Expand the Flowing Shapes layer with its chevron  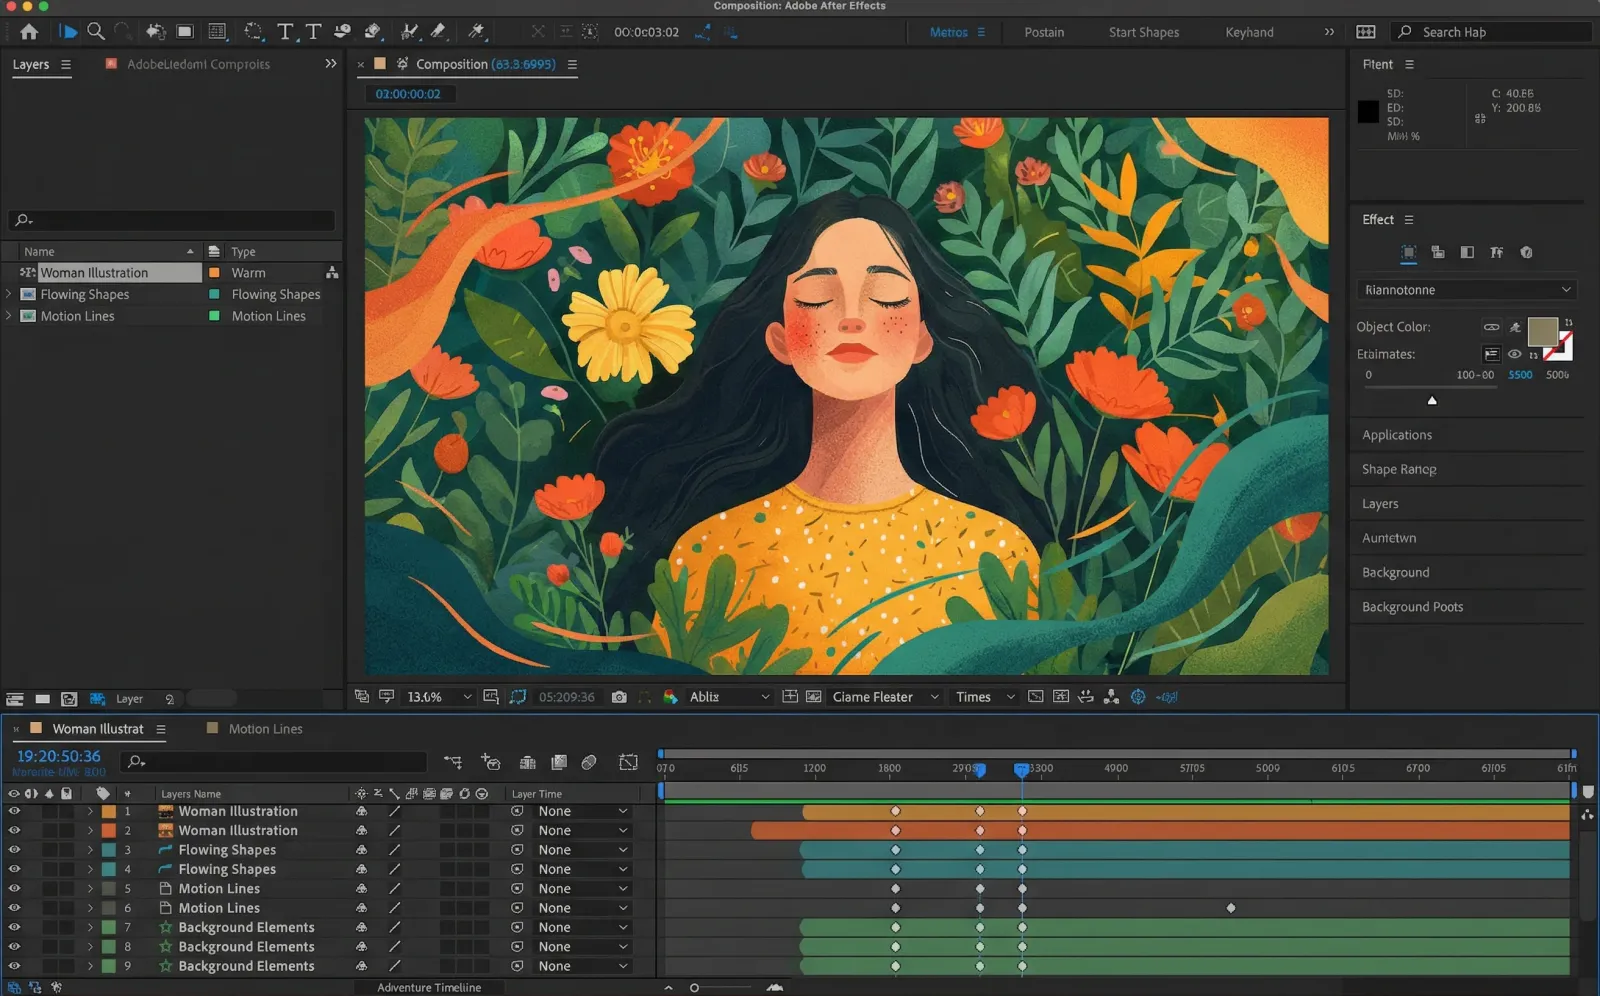(90, 849)
